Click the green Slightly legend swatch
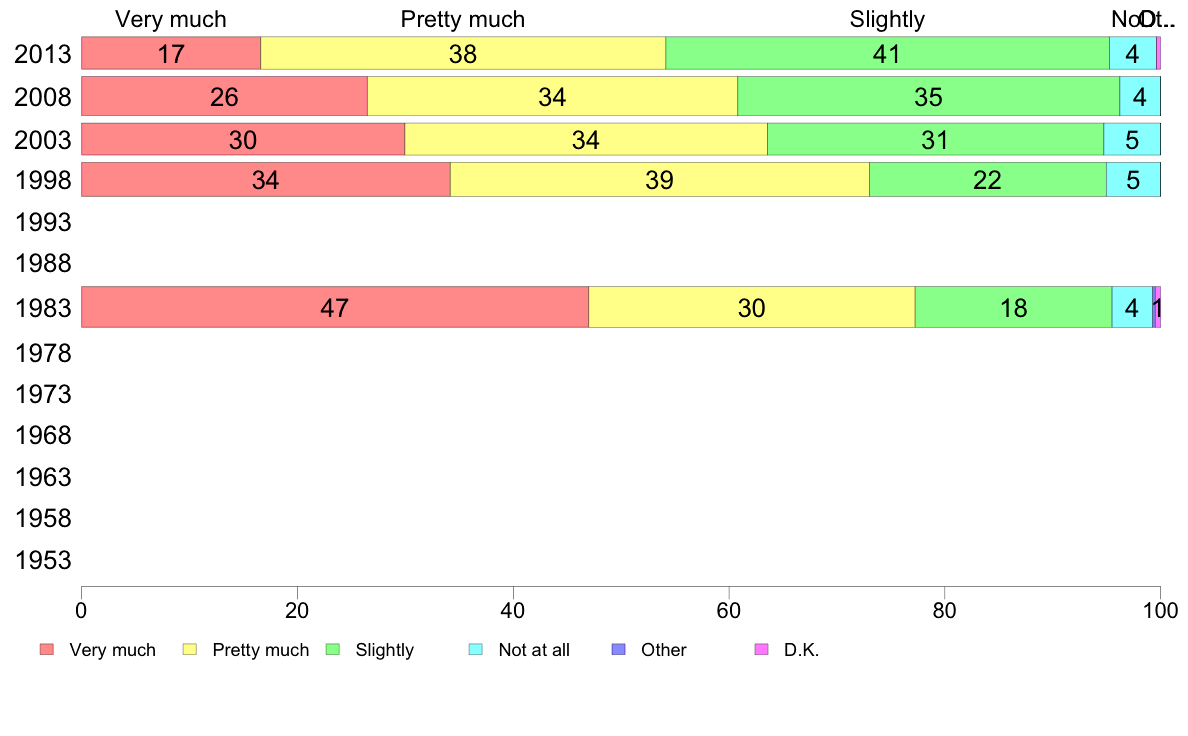1188x736 pixels. click(x=333, y=650)
